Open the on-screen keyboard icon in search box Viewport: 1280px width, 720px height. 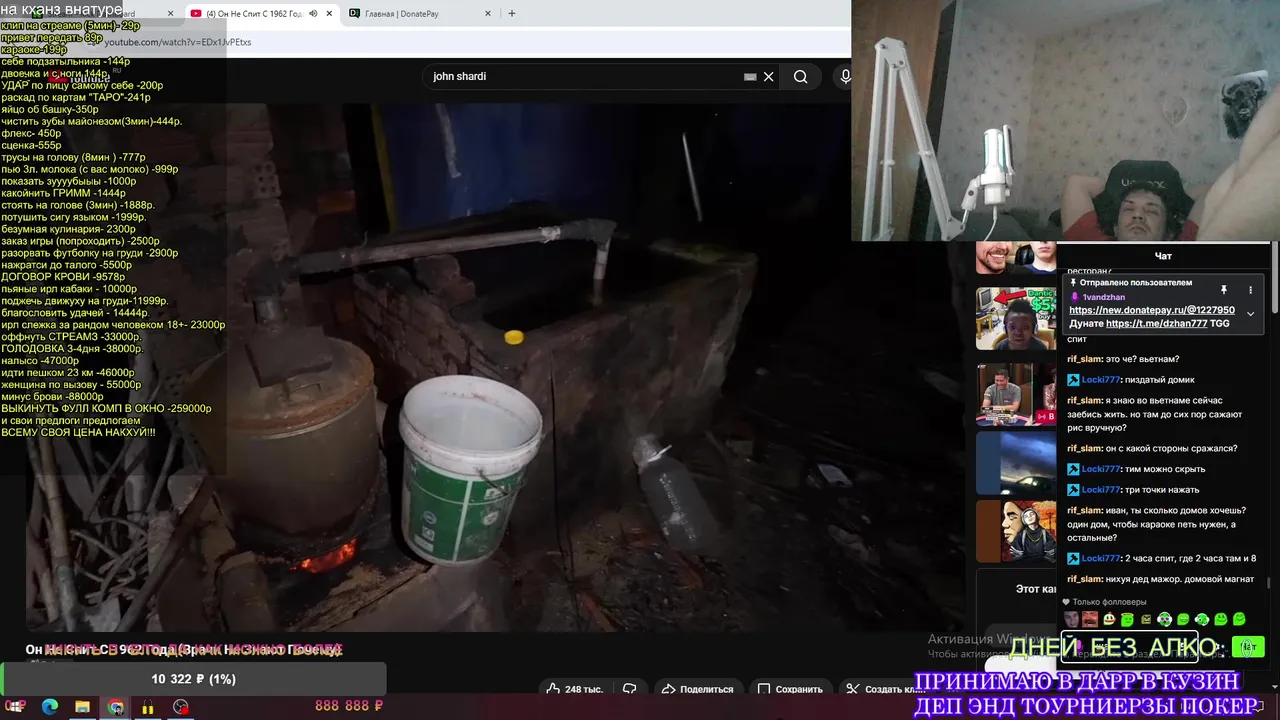click(x=750, y=77)
